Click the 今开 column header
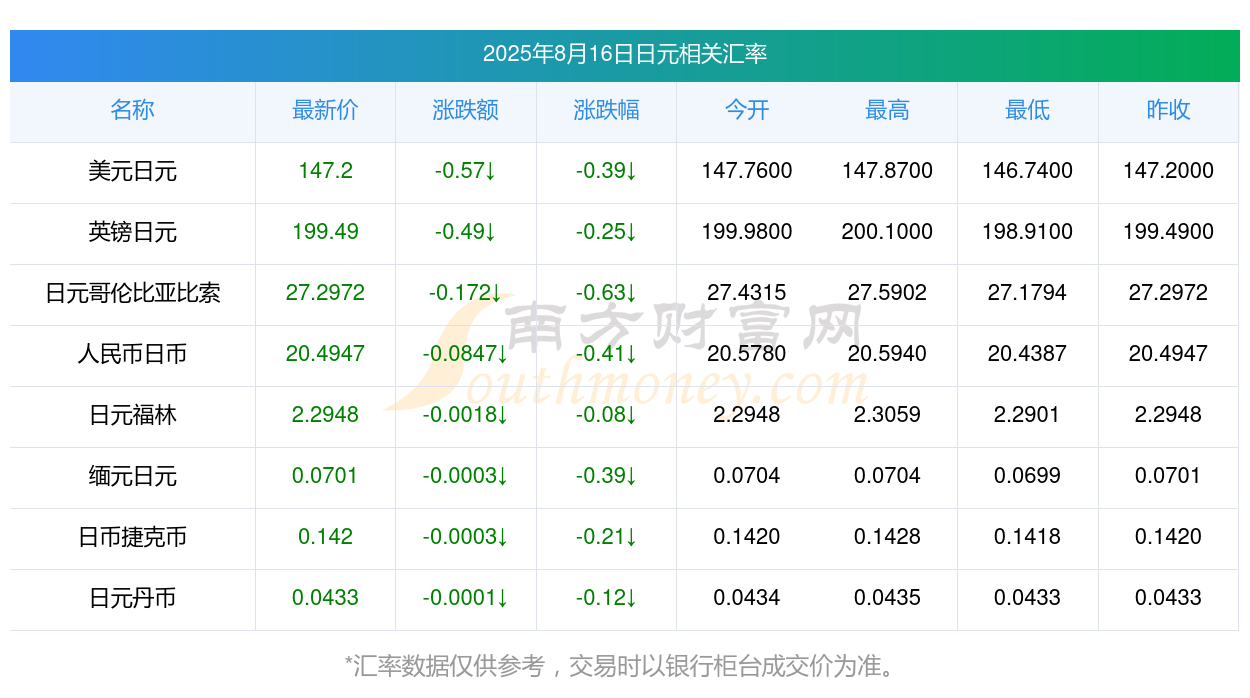The image size is (1250, 698). point(747,110)
